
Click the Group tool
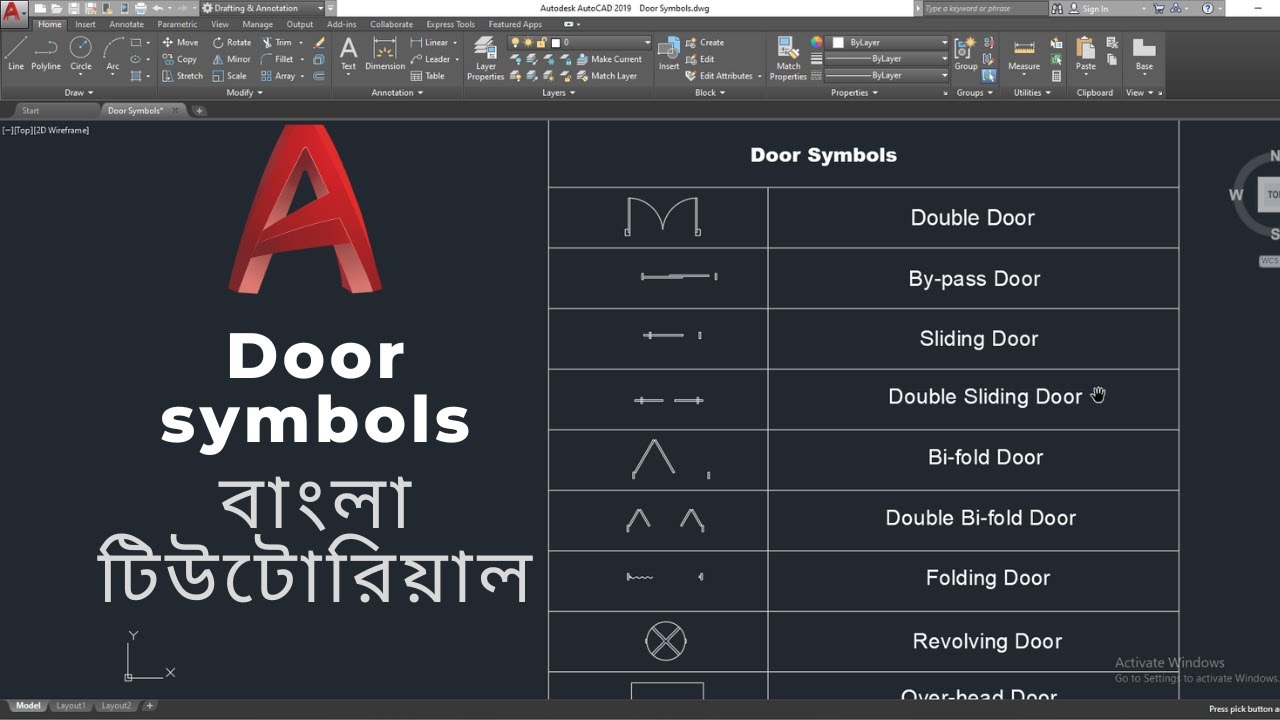pos(965,54)
